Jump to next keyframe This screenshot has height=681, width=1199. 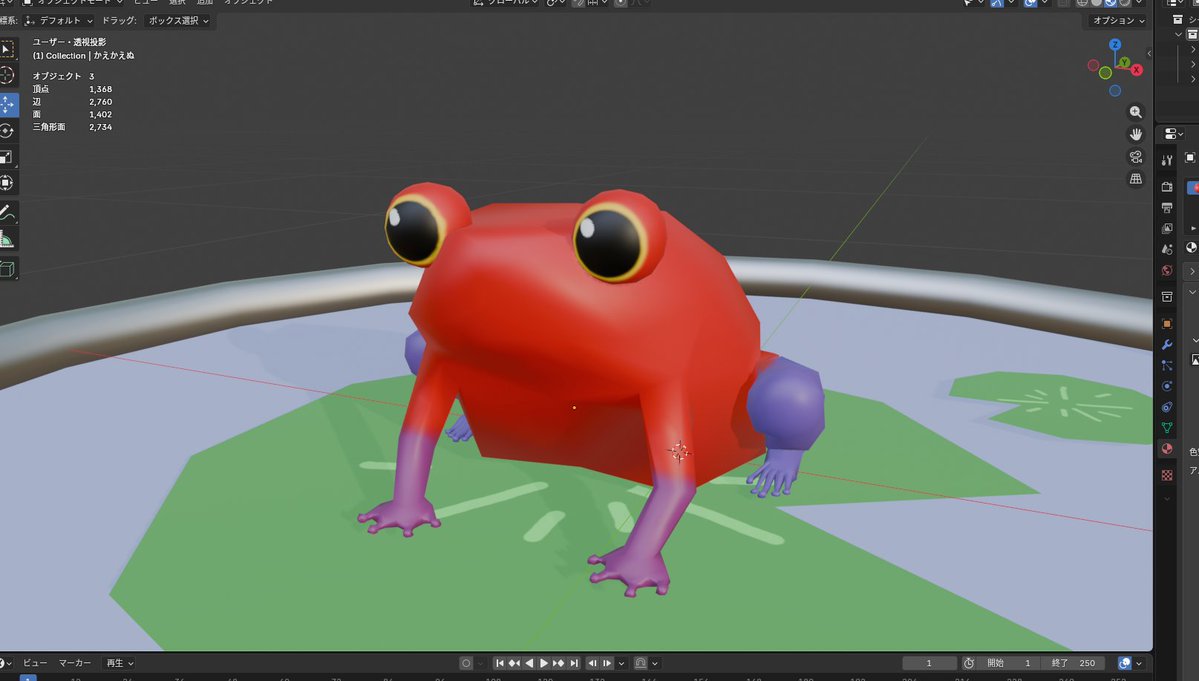coord(558,663)
